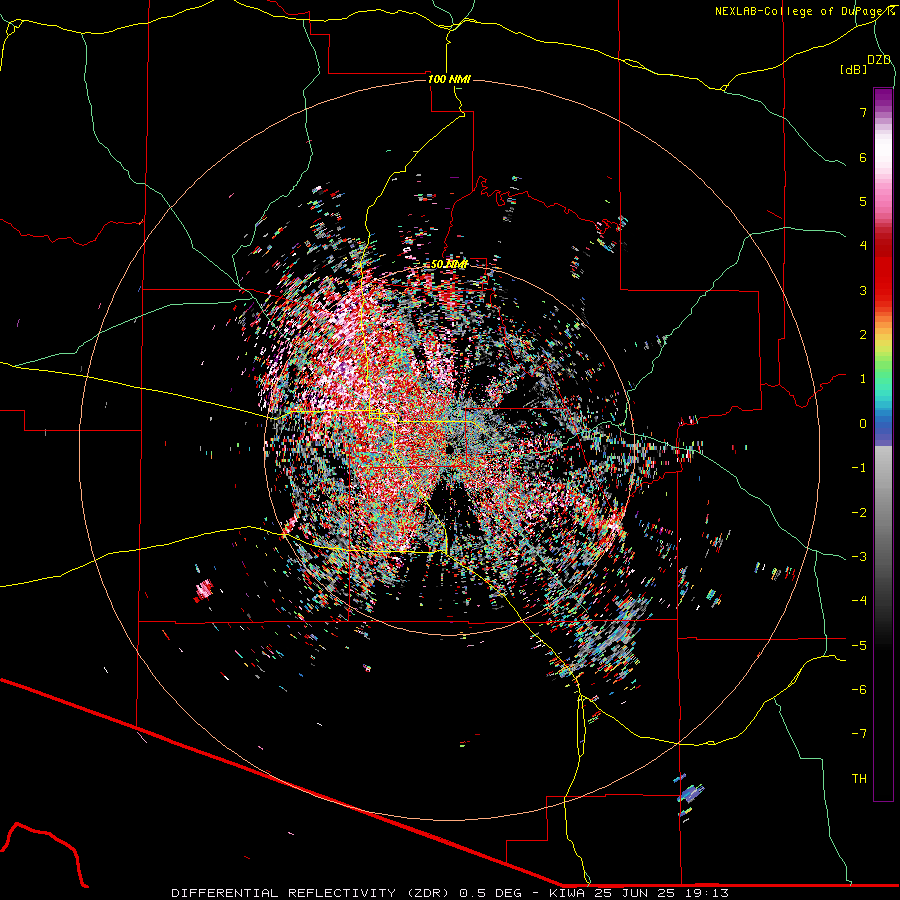Click the Differential Reflectivity KIWA caption text

click(450, 893)
